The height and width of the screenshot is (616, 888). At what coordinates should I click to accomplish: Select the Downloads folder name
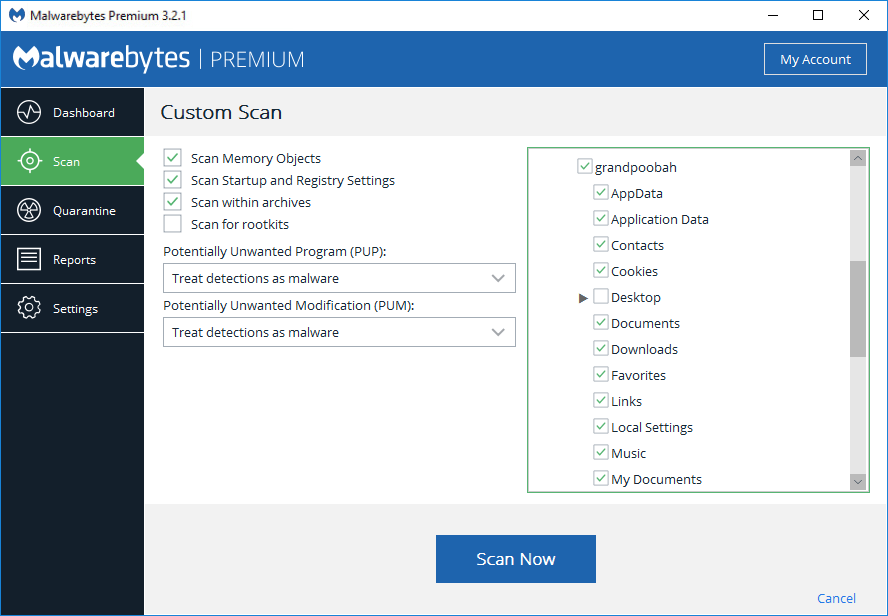644,350
